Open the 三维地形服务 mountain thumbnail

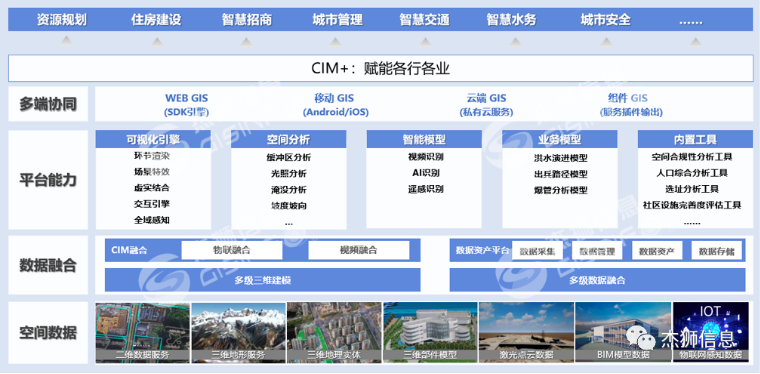coord(238,333)
